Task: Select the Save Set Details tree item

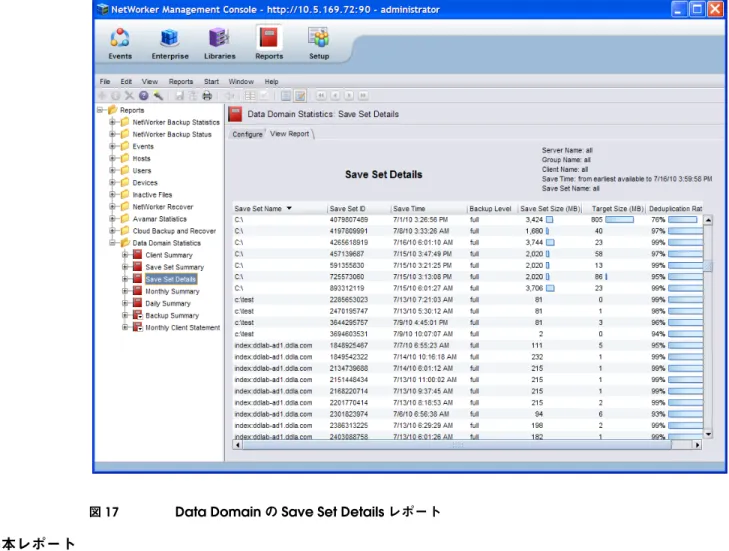Action: (x=171, y=279)
